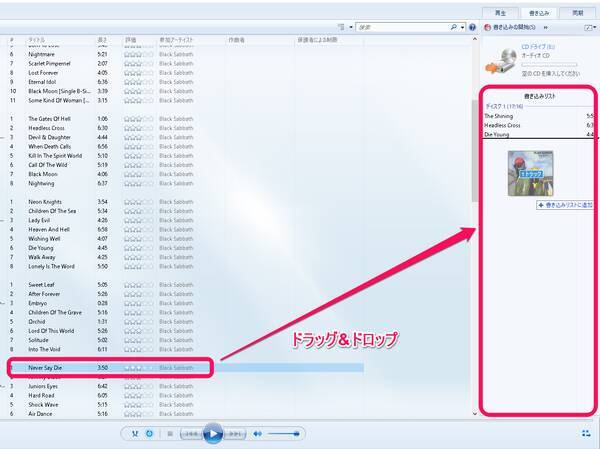
Task: Turn on shuffle in the playback bar
Action: (x=135, y=434)
